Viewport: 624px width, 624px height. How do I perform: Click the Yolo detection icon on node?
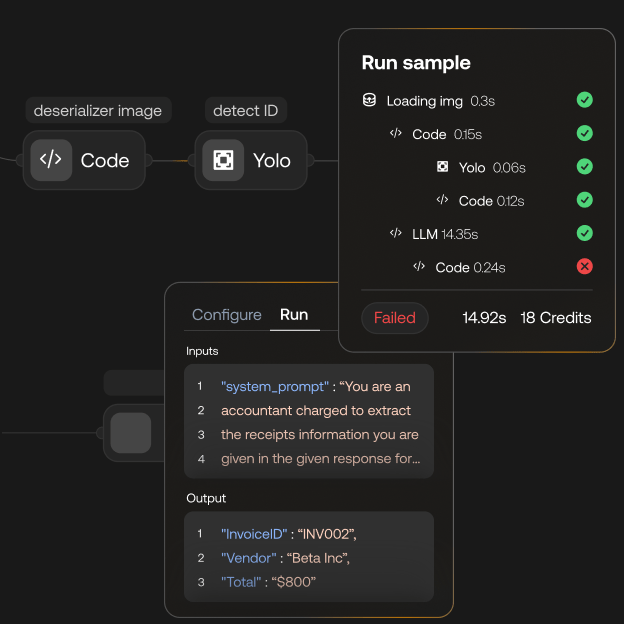tap(223, 160)
